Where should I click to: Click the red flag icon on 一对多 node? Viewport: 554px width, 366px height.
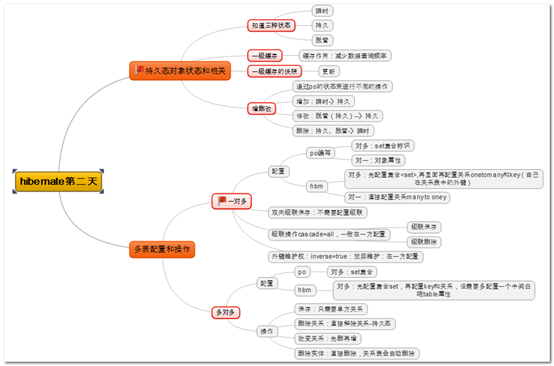(222, 201)
